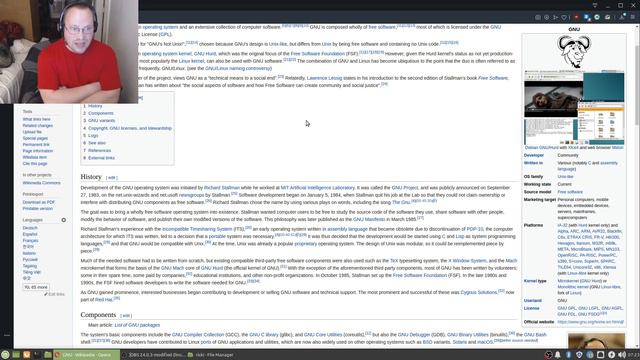Image resolution: width=640 pixels, height=360 pixels.
Task: Switch to Français language version
Action: pyautogui.click(x=31, y=241)
